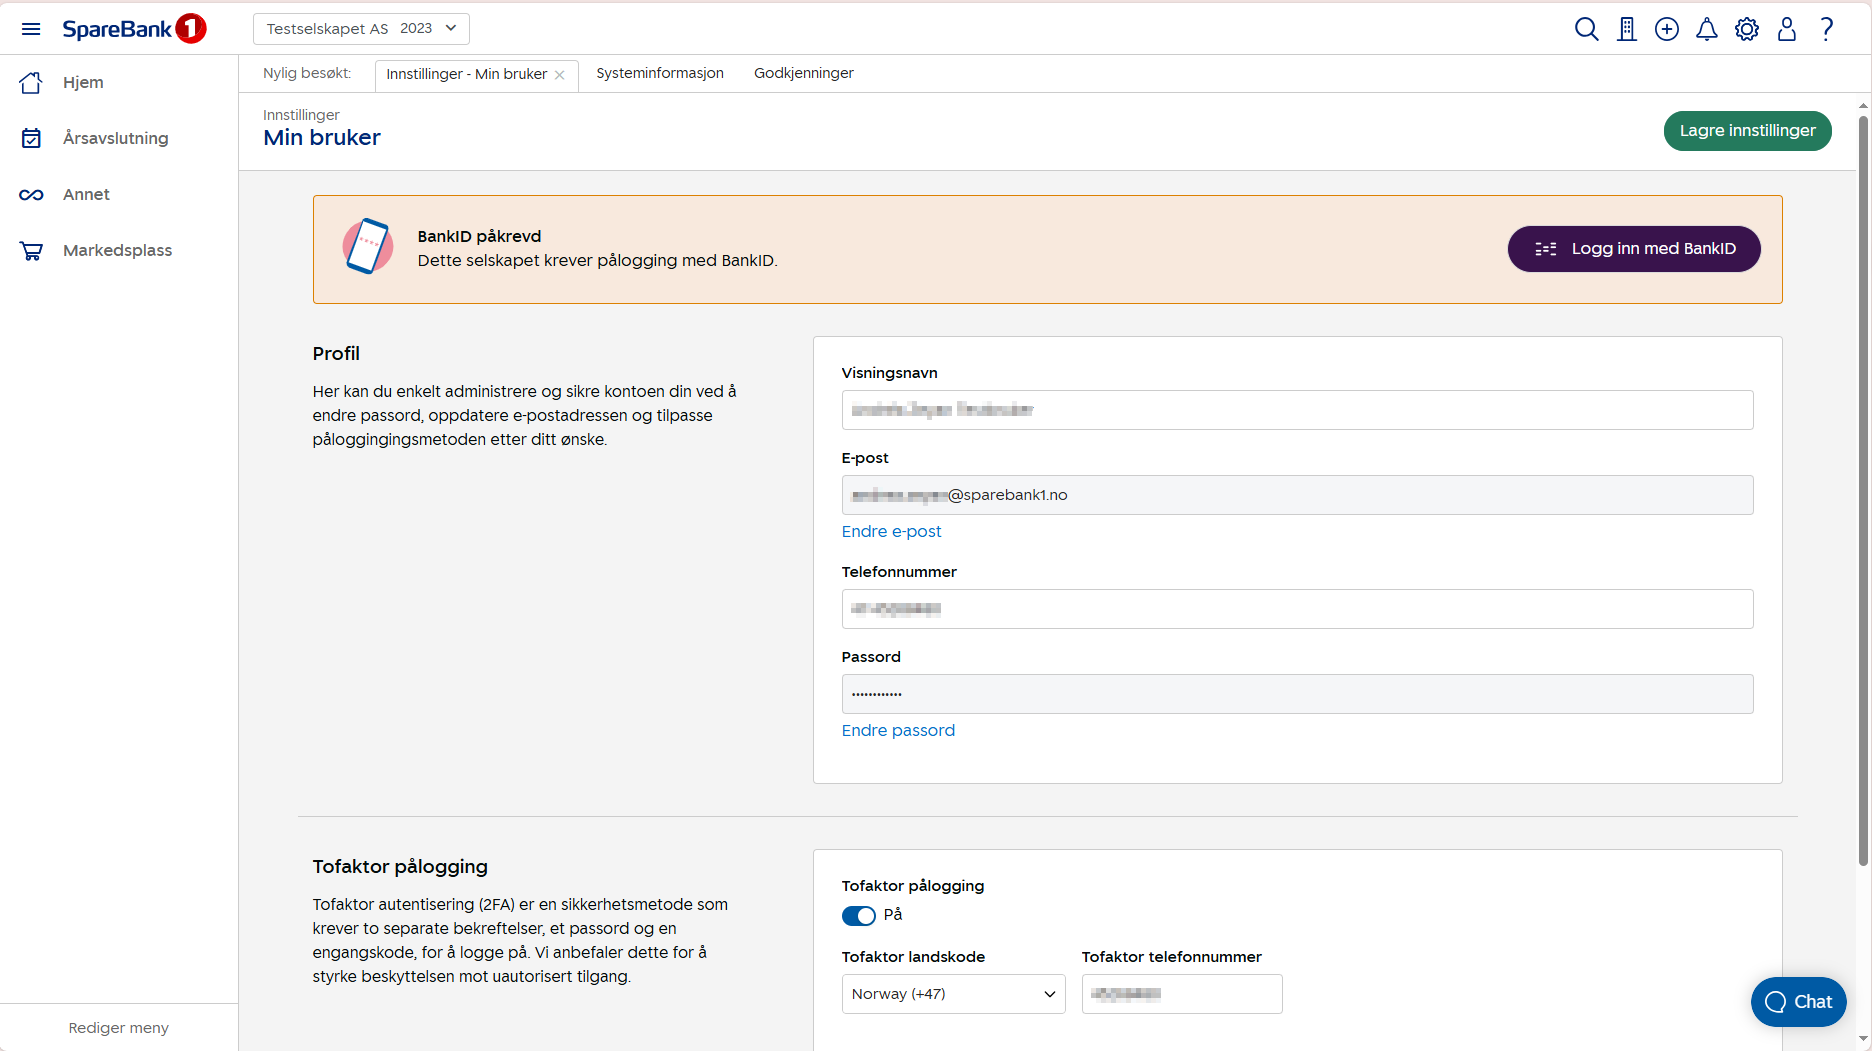Click the Endre passord link

click(898, 731)
